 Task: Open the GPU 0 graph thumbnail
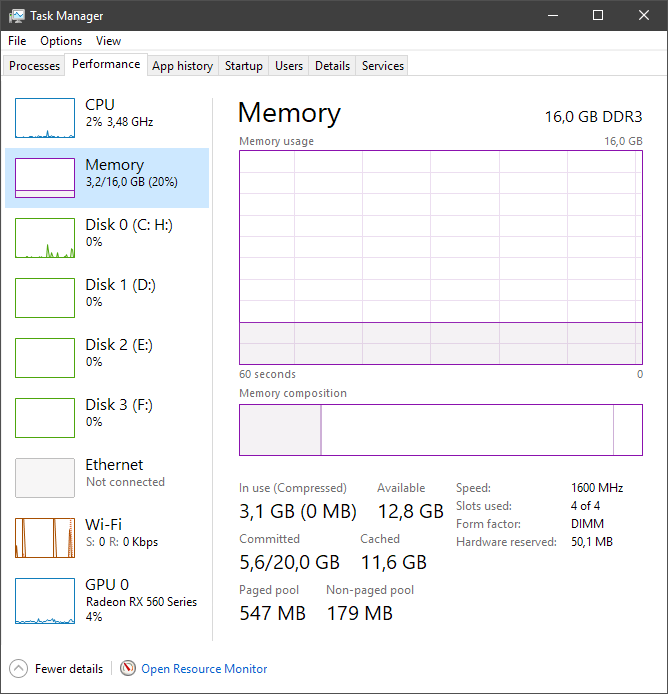point(45,598)
